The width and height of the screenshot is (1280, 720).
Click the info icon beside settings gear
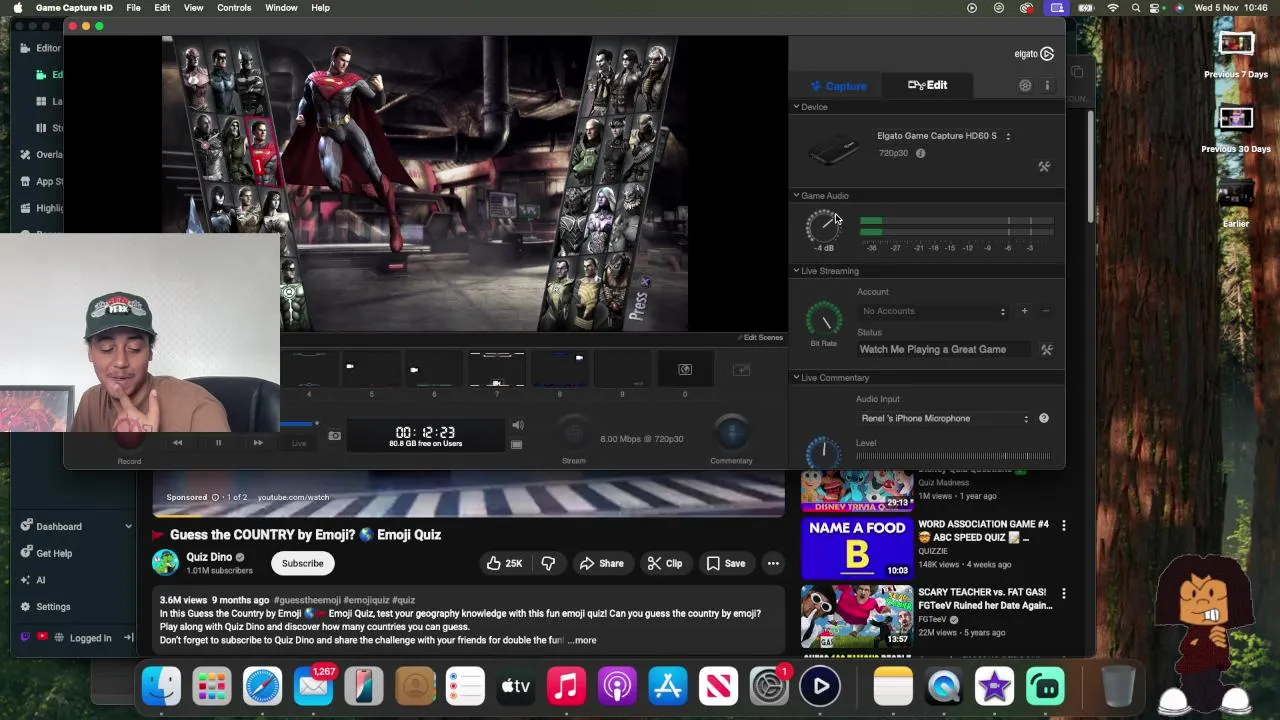click(x=1047, y=86)
